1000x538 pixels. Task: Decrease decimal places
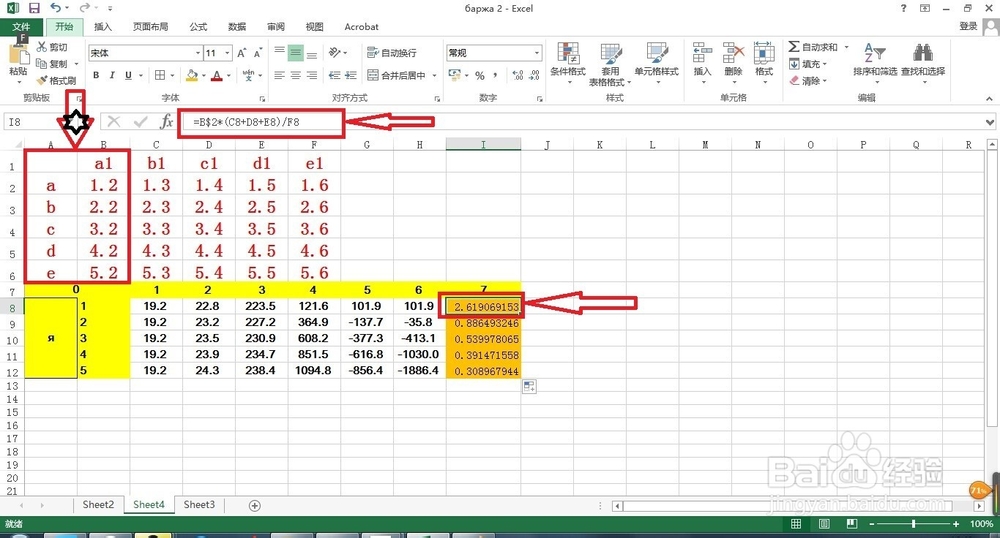(x=534, y=75)
